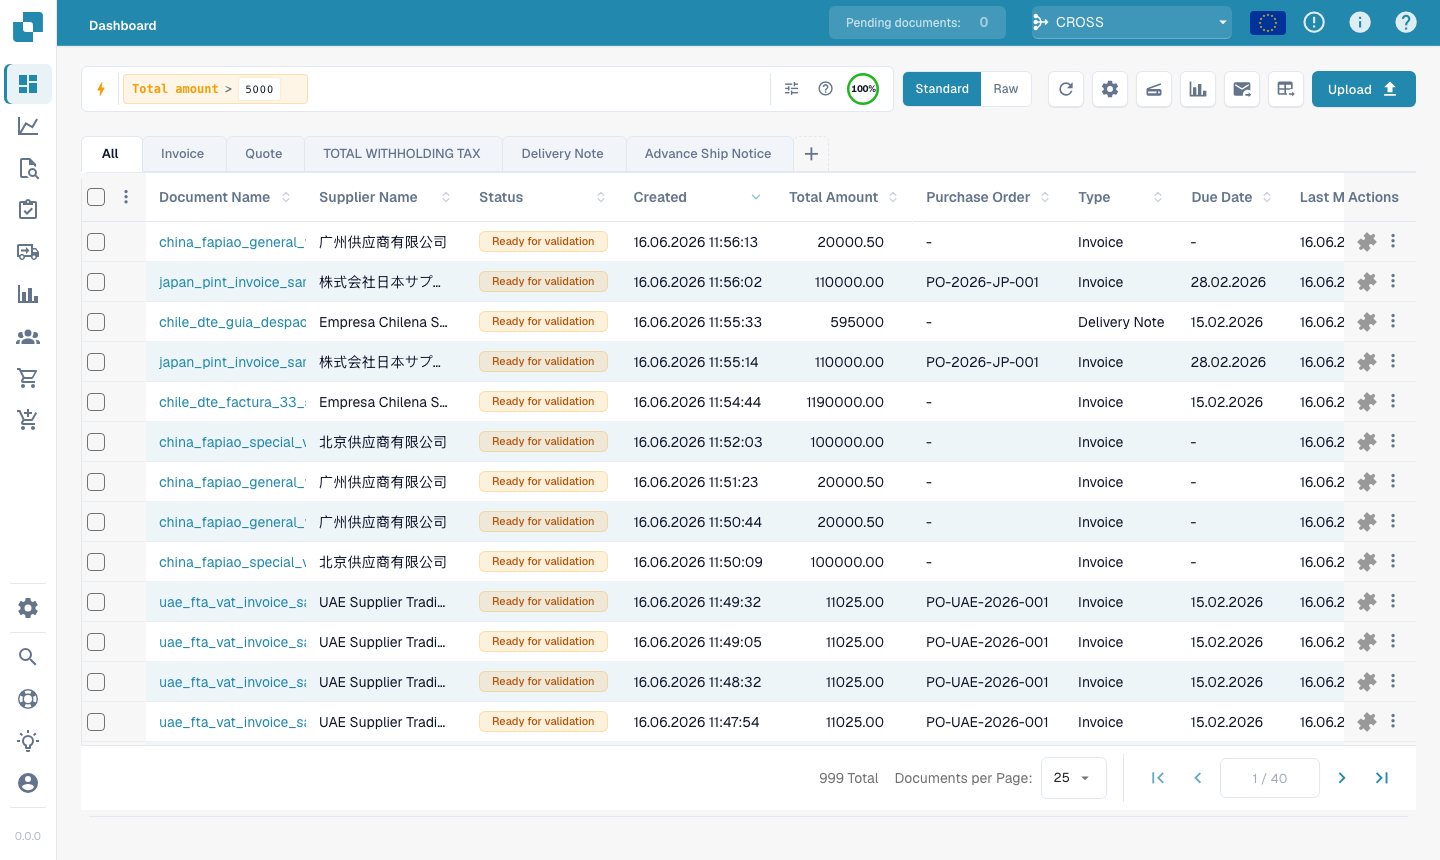Open the magnifier search sidebar icon

click(x=28, y=656)
